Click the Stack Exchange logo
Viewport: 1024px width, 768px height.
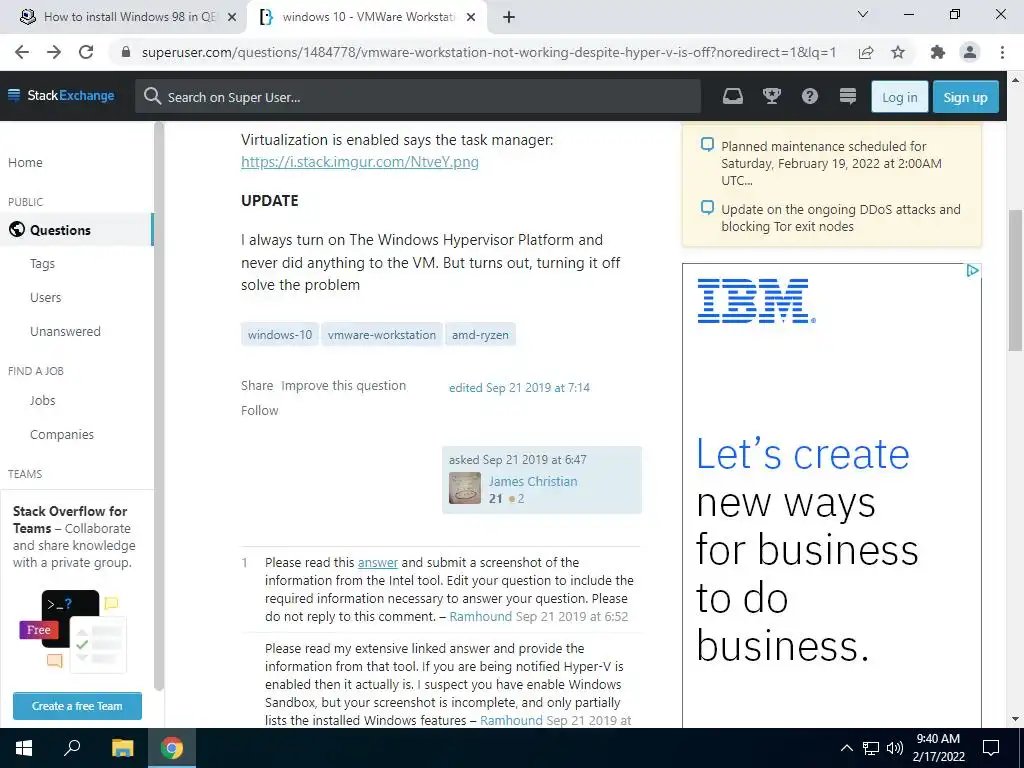pyautogui.click(x=61, y=95)
